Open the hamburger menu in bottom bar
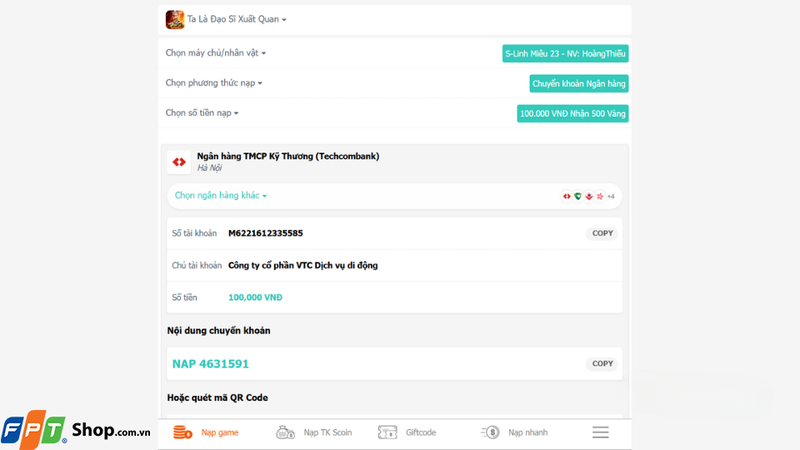800x450 pixels. [601, 433]
